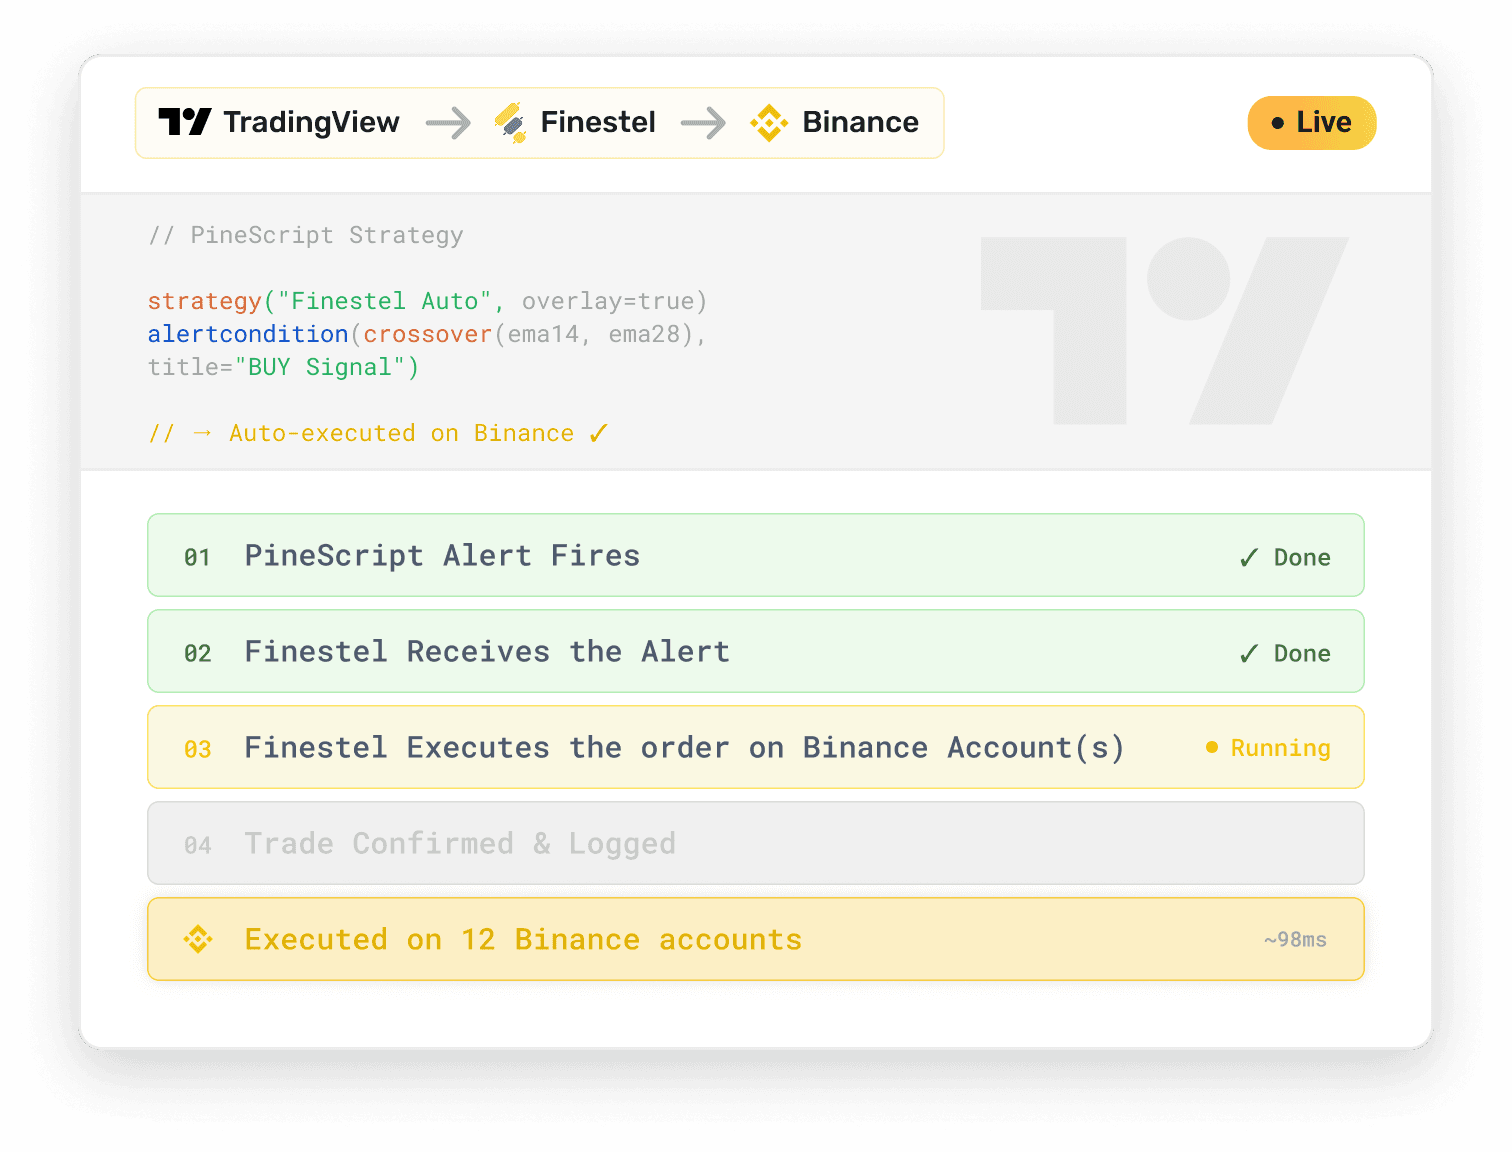Click the step number 04
Viewport: 1512px width, 1152px height.
(198, 845)
